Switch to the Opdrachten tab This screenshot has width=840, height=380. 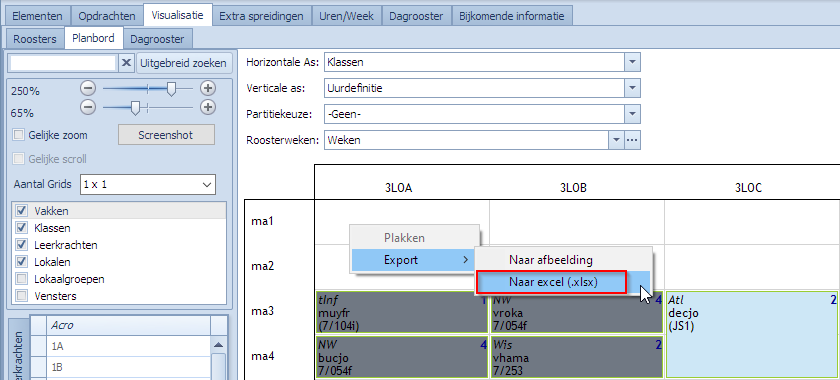coord(107,16)
